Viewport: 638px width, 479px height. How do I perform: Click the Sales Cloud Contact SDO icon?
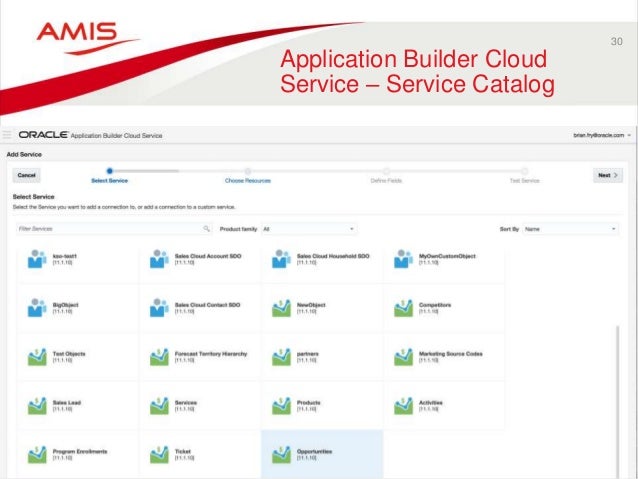159,308
